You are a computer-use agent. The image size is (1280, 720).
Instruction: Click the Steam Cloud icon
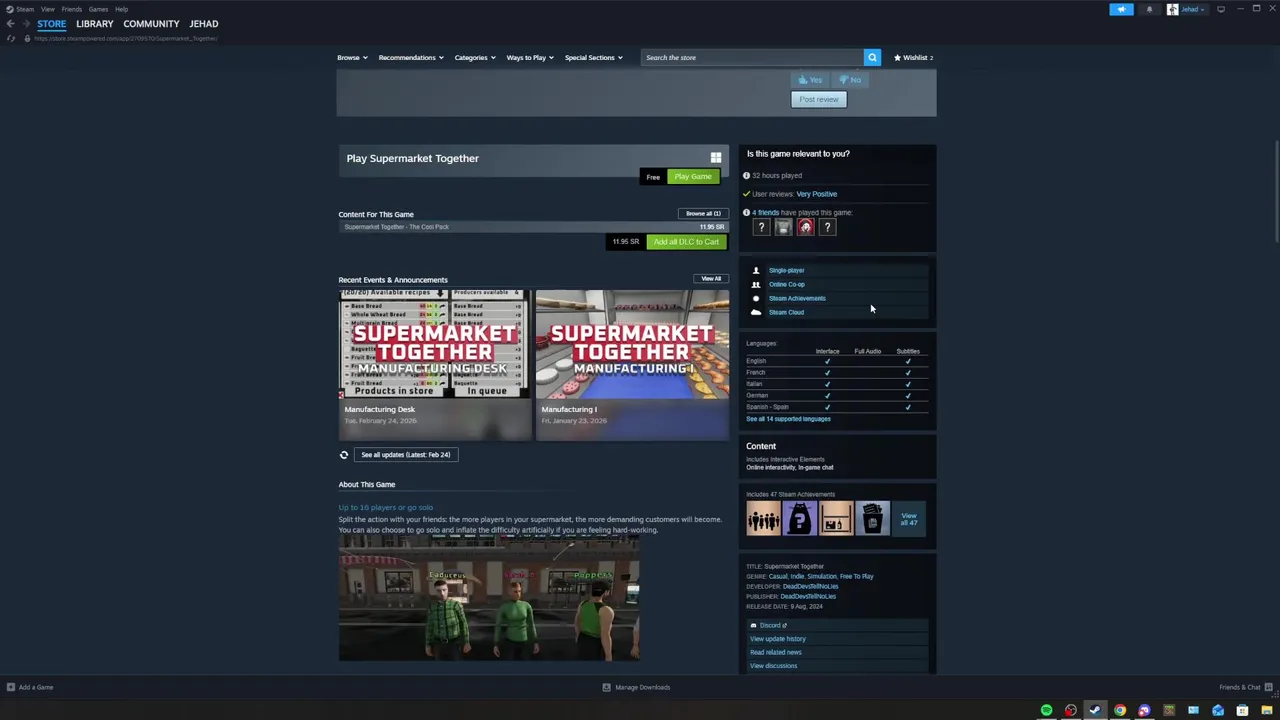pyautogui.click(x=756, y=312)
